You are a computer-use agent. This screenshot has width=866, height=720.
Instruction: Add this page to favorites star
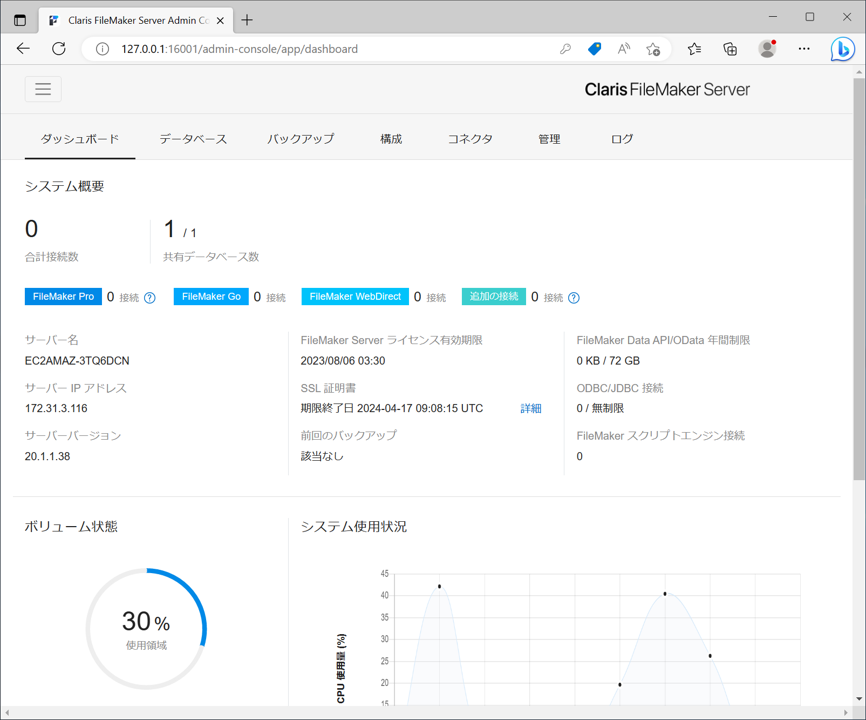[x=653, y=49]
